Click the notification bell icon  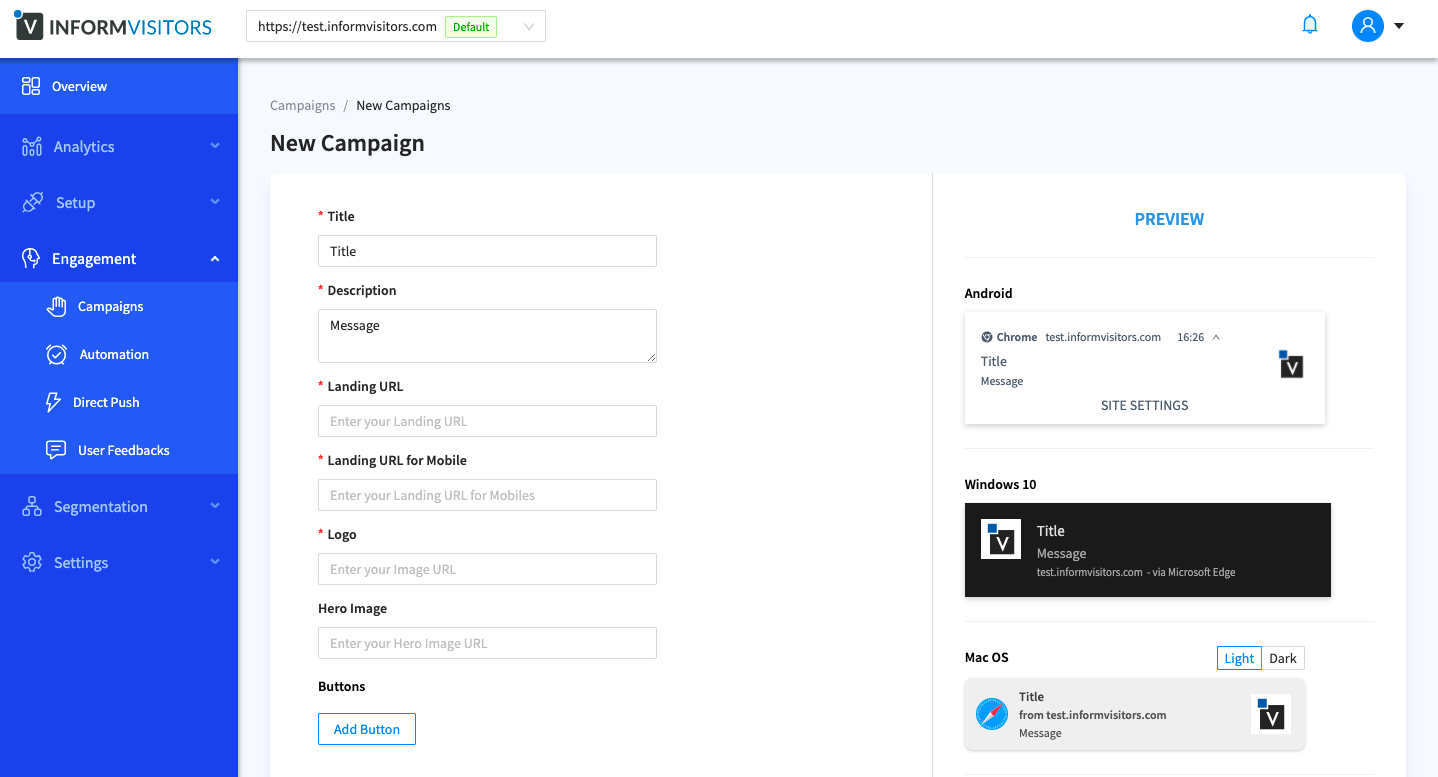[x=1310, y=26]
